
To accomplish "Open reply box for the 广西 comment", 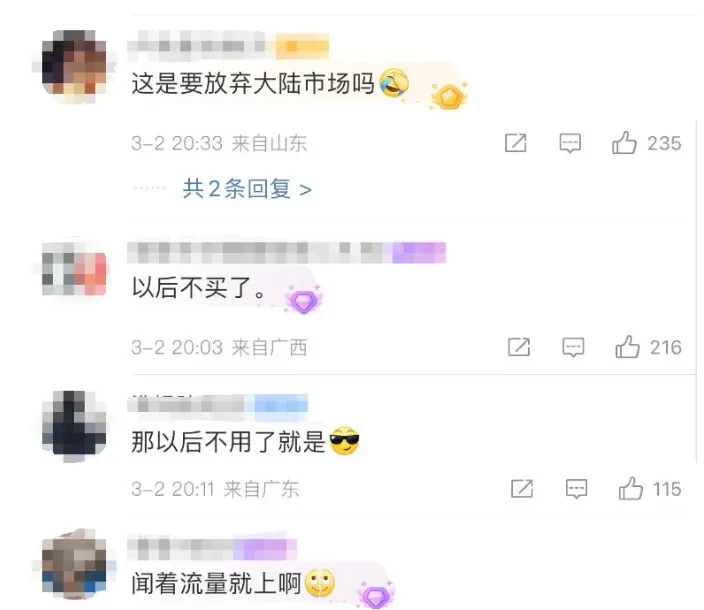I will 573,347.
